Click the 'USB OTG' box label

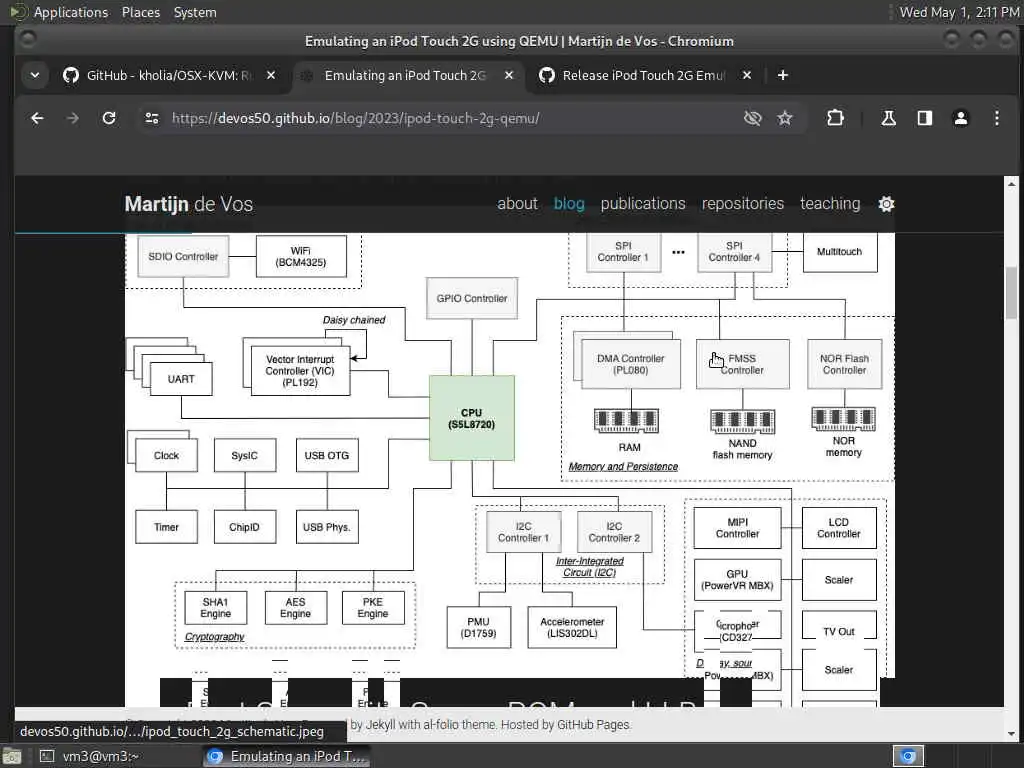327,455
